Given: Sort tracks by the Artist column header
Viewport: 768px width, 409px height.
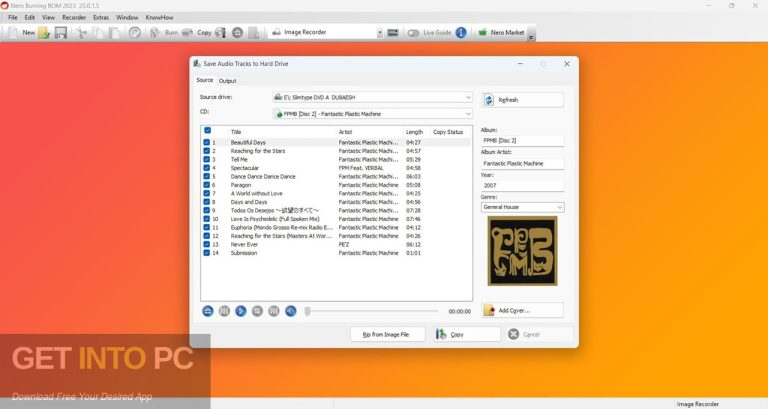Looking at the screenshot, I should coord(345,132).
